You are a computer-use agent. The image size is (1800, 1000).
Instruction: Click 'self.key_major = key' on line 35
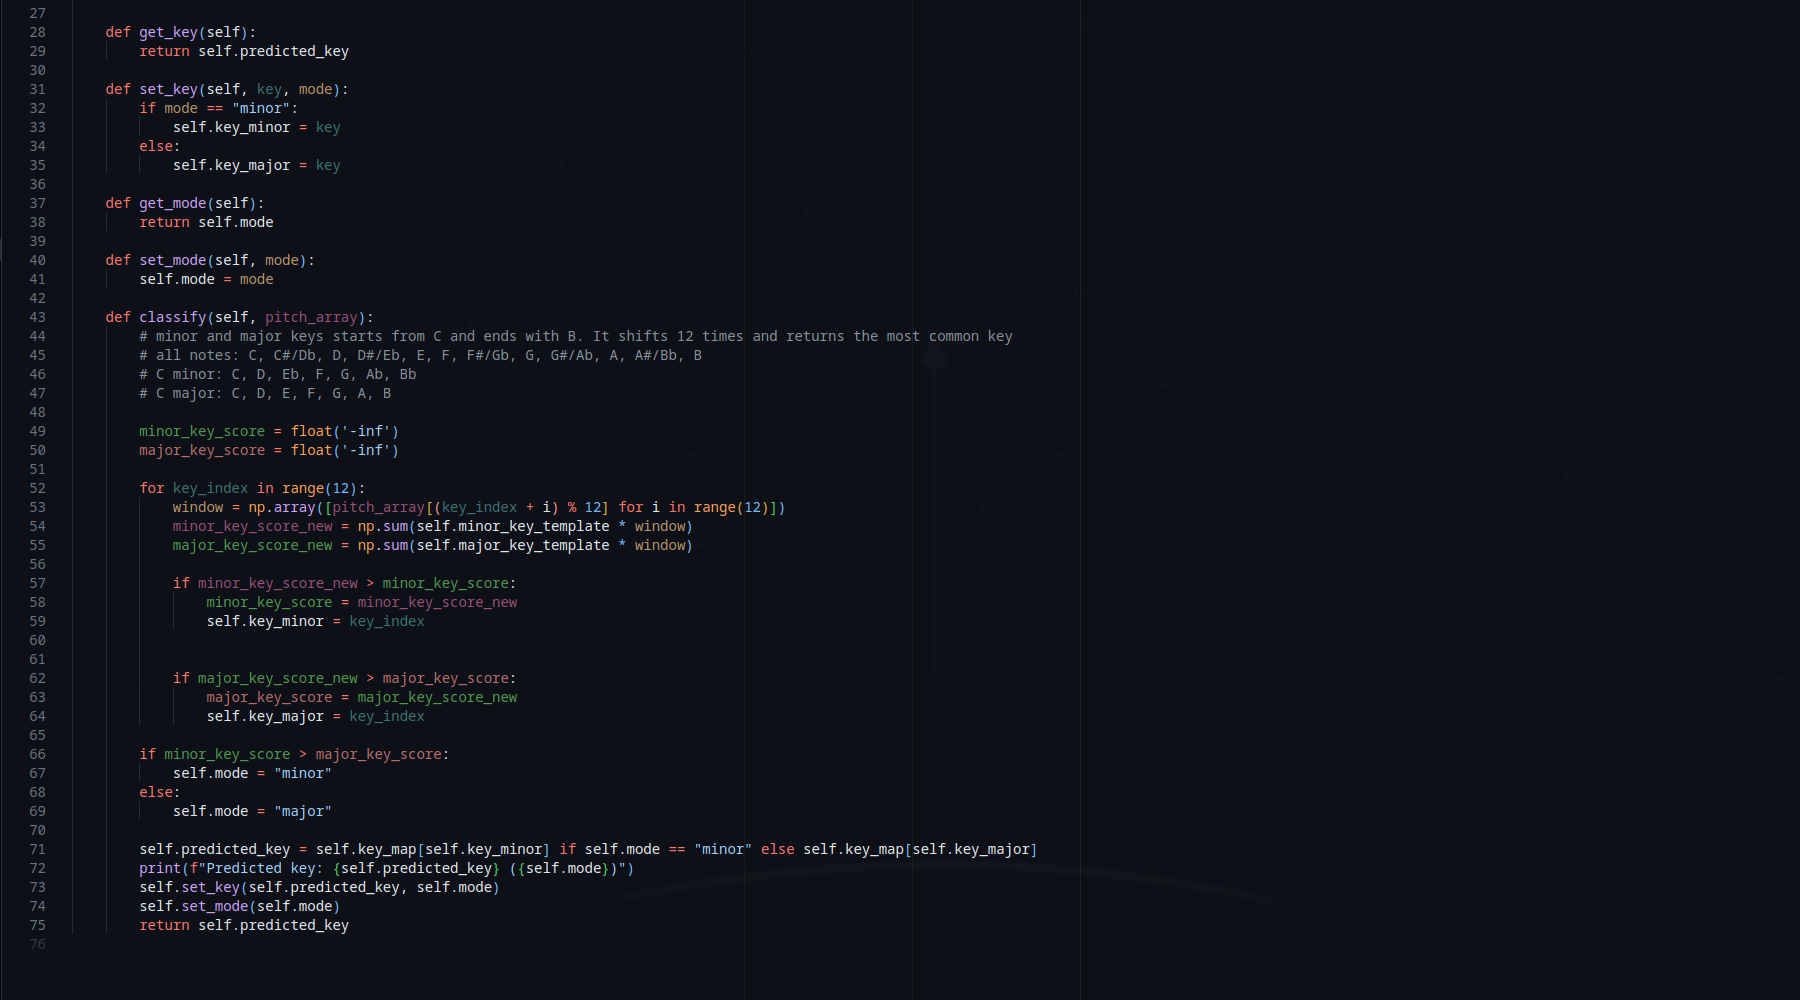pos(257,165)
